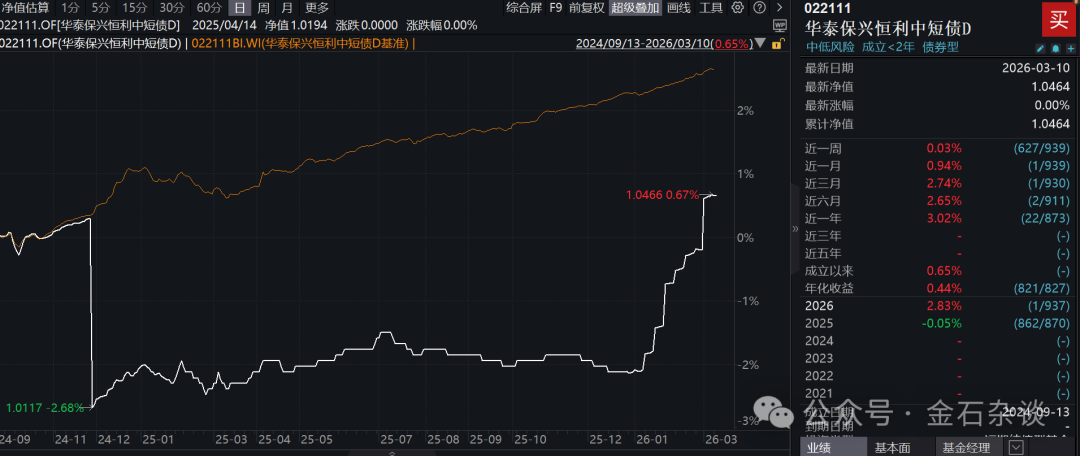Click the orange benchmark legend 022111BI.WI
Viewport: 1080px width, 456px height.
click(302, 43)
